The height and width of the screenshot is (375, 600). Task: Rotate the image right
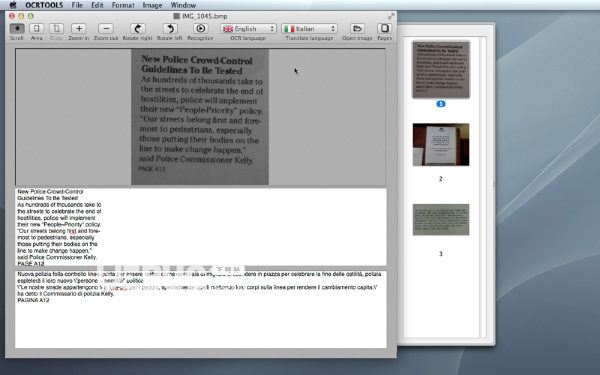(137, 29)
